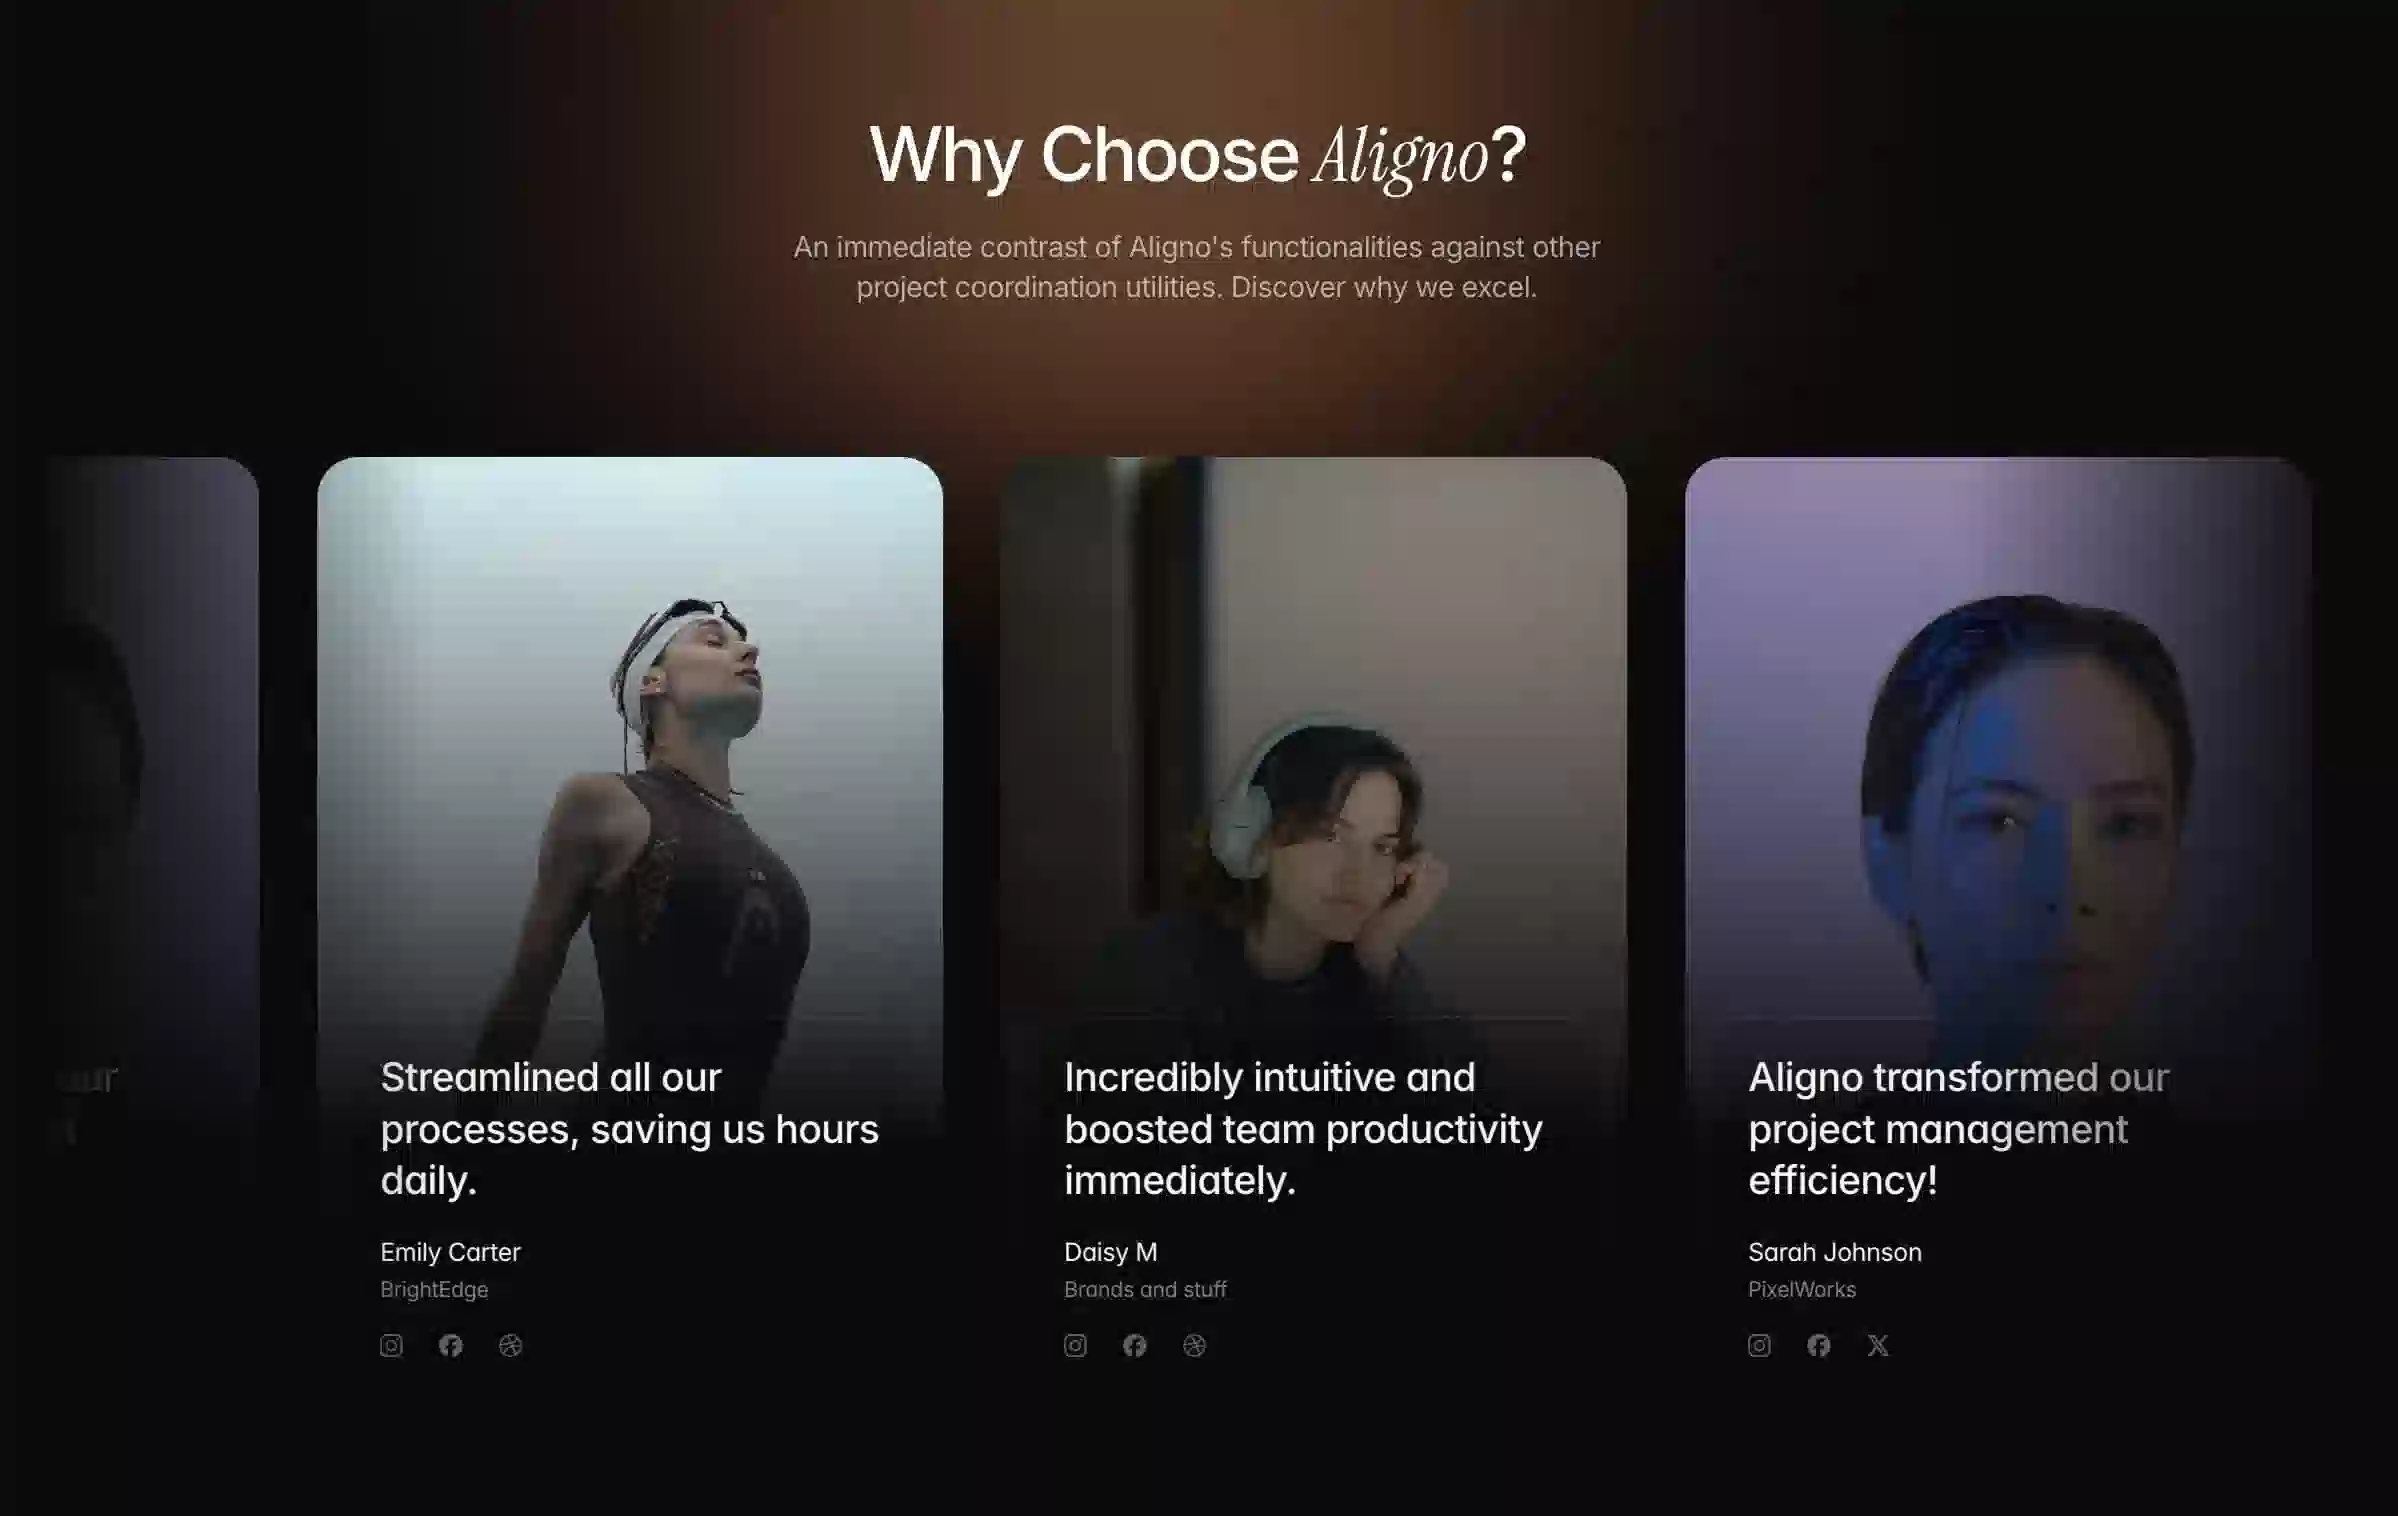Click the 'Streamlined all our processes' quote
This screenshot has width=2398, height=1516.
click(630, 1129)
